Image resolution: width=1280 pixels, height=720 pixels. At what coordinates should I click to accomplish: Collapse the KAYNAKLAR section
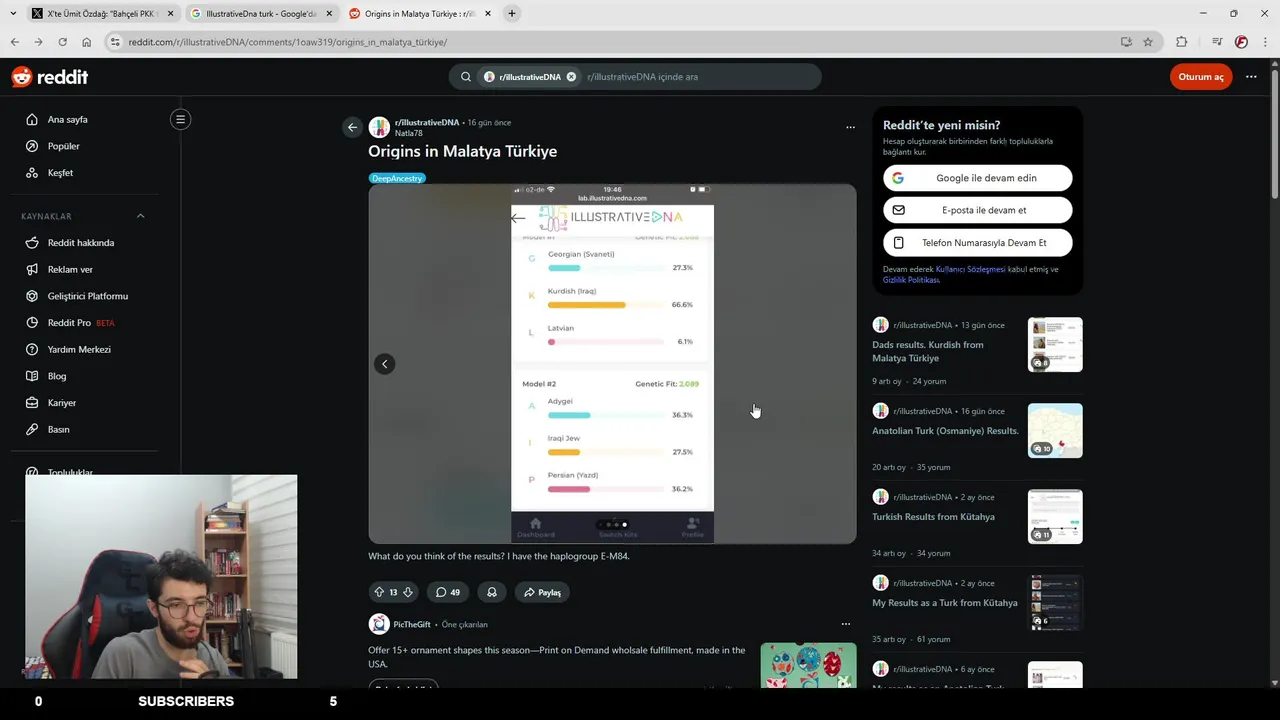click(x=140, y=216)
